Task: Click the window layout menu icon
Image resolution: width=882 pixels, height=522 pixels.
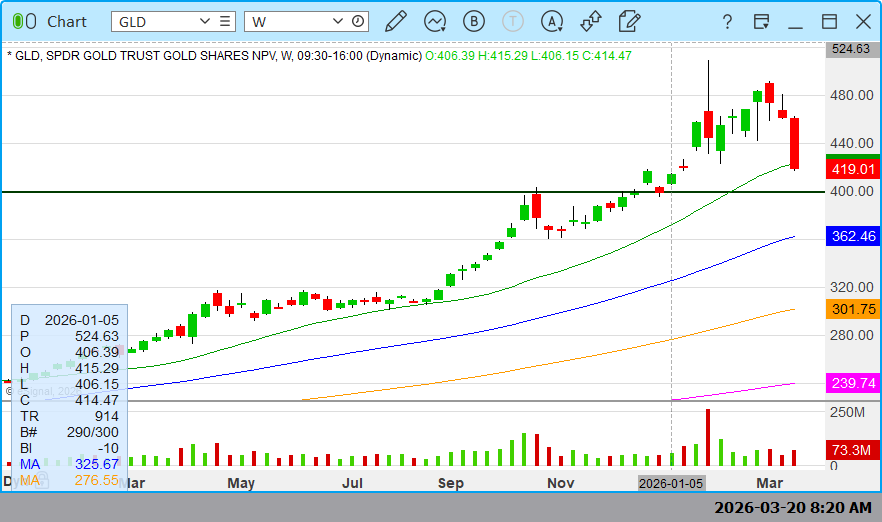Action: click(761, 21)
